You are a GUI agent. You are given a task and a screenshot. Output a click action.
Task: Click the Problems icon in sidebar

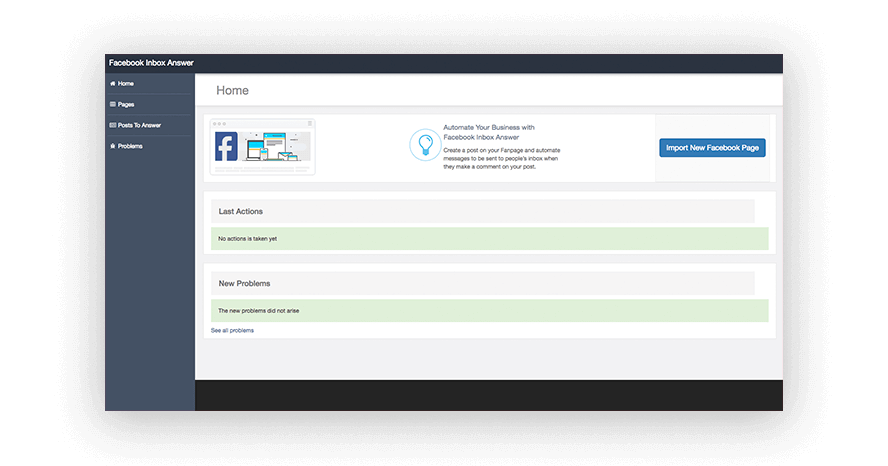coord(112,146)
